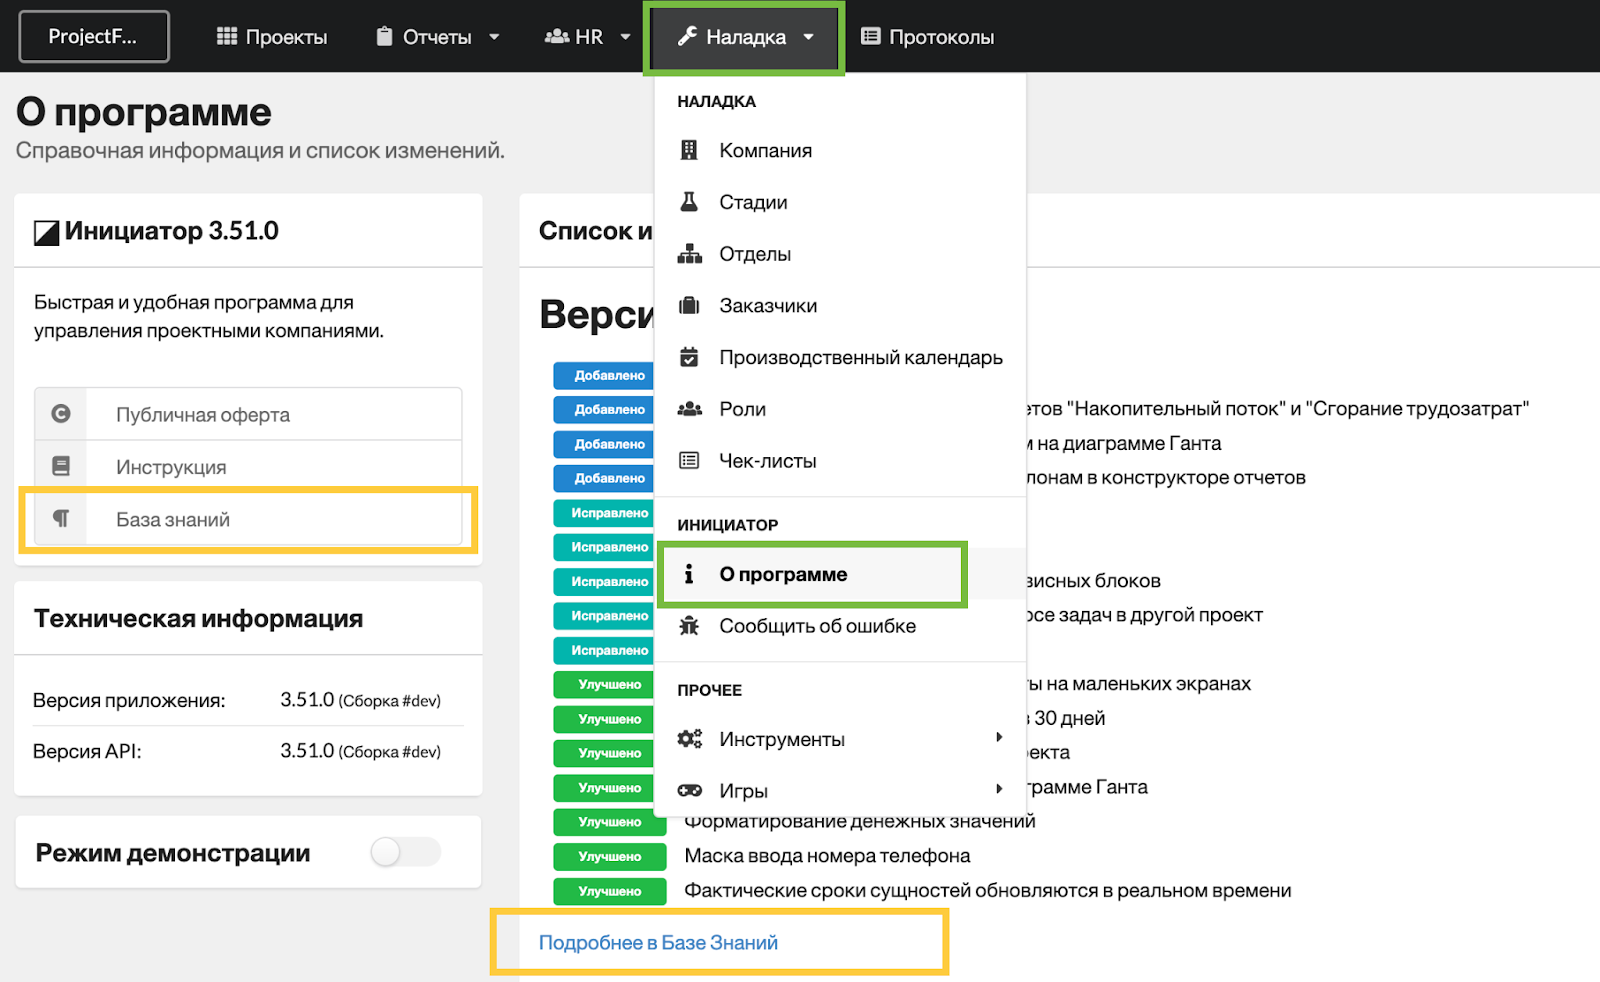This screenshot has height=982, width=1600.
Task: Click text Маска ввода номера телефона
Action: [x=827, y=856]
